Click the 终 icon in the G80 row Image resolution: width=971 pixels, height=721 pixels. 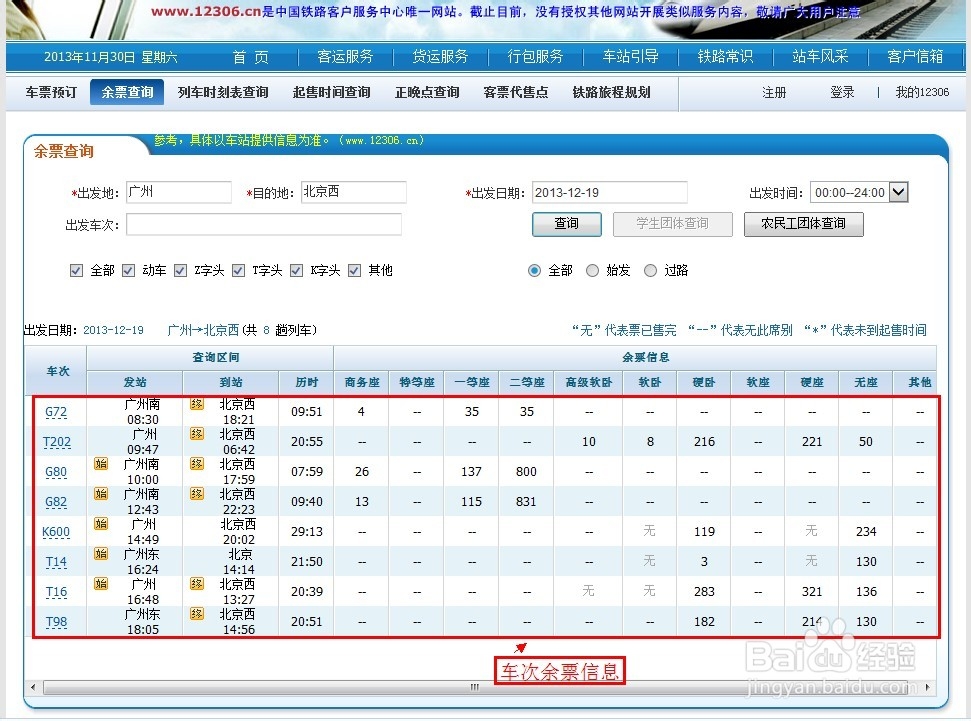pyautogui.click(x=197, y=463)
